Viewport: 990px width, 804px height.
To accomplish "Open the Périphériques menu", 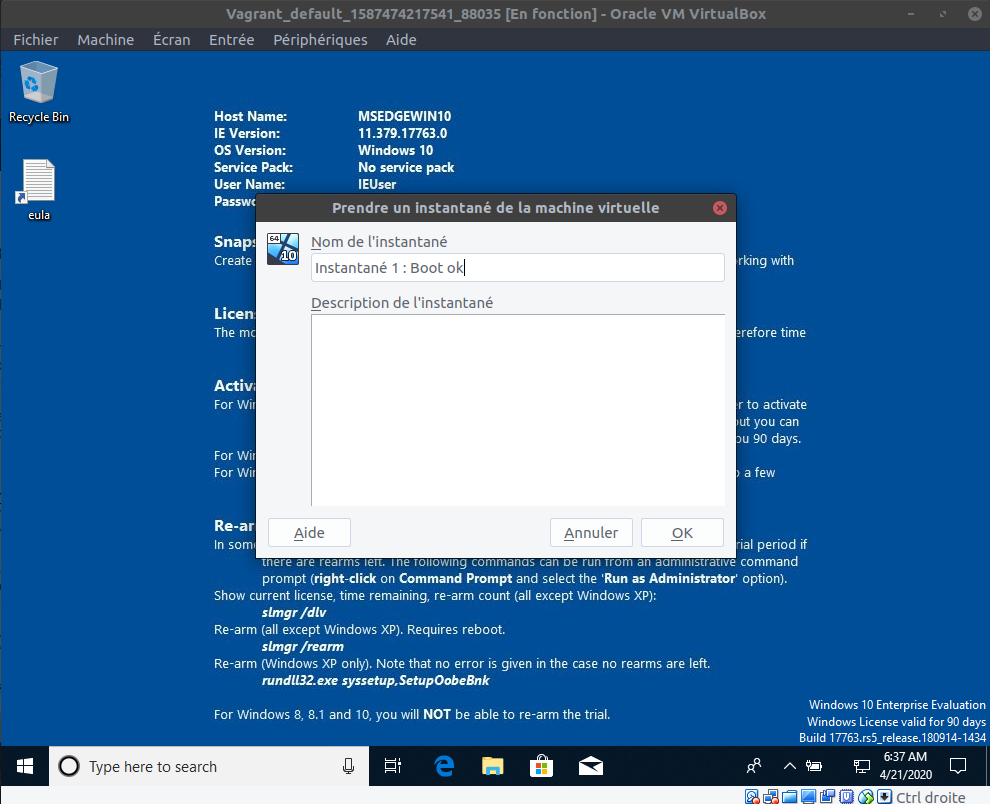I will click(x=320, y=40).
